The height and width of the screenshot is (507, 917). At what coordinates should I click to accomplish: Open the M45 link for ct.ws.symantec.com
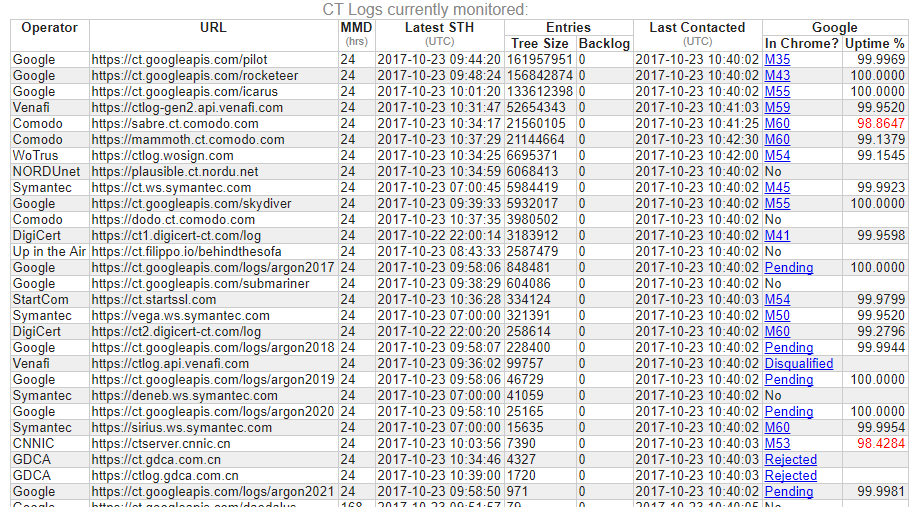pos(777,188)
